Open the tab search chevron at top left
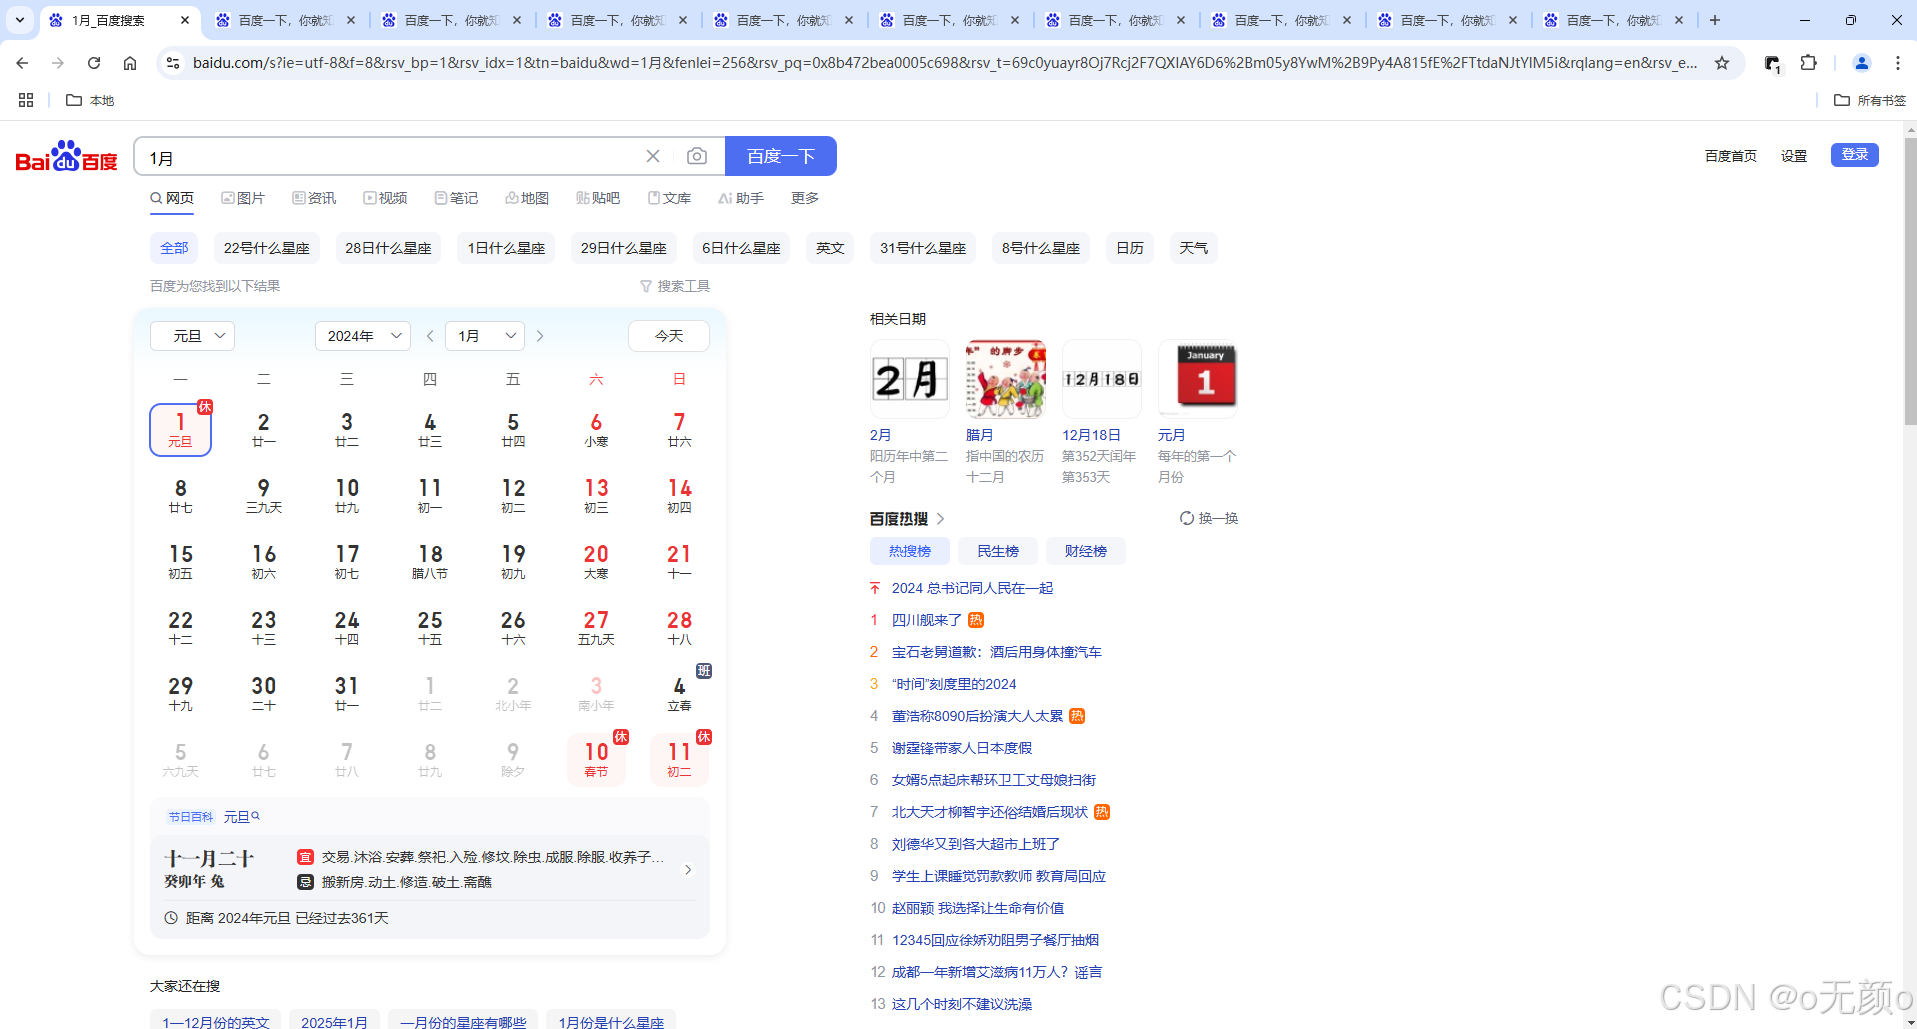 click(x=20, y=20)
